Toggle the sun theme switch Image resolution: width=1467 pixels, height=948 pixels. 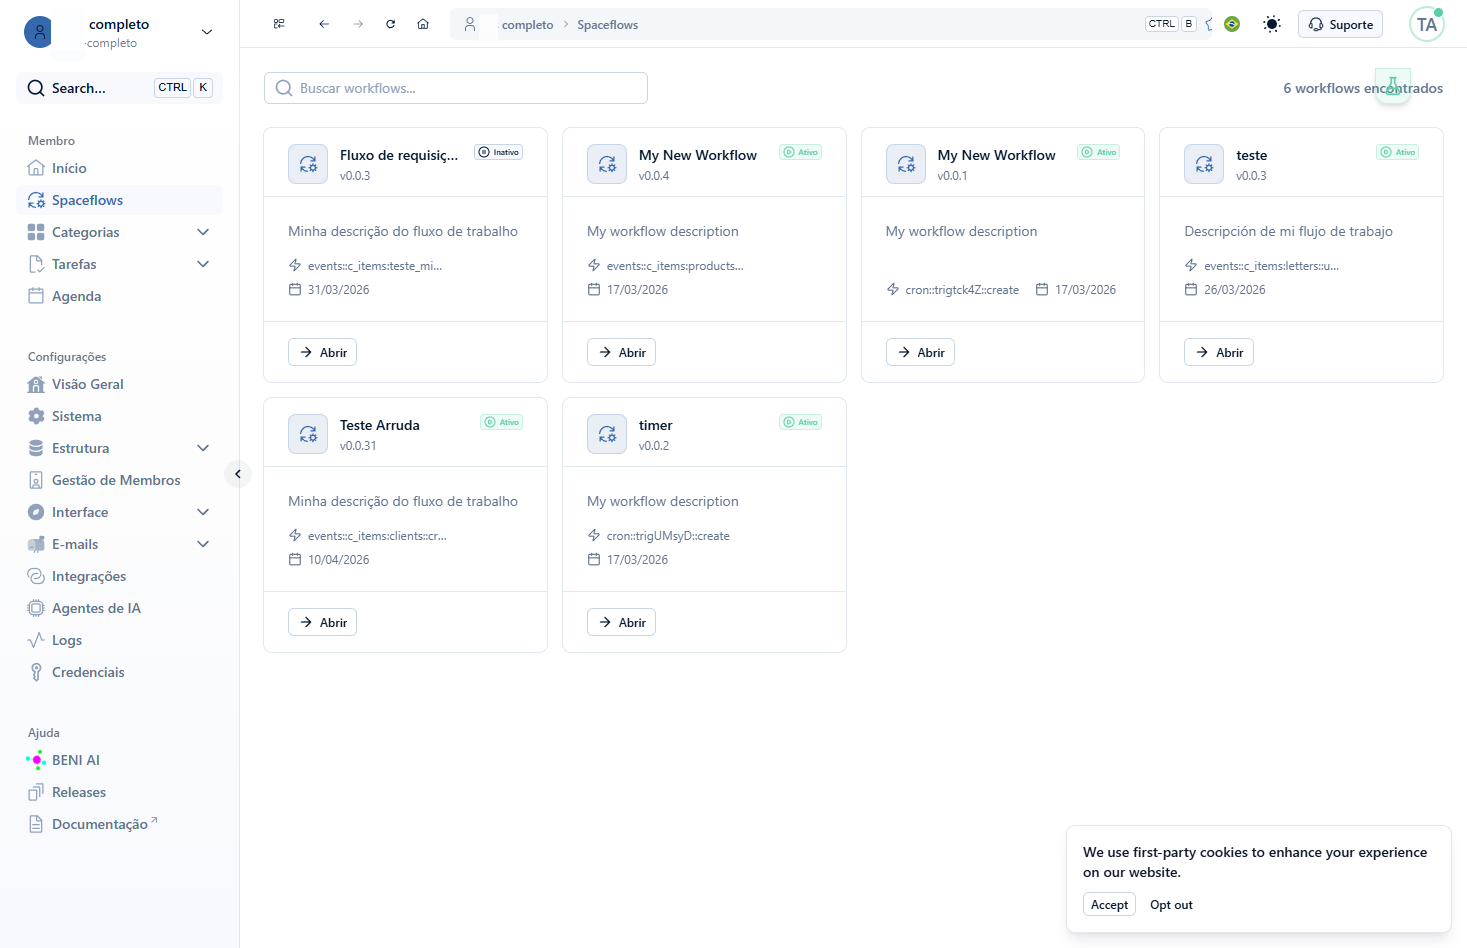1272,24
